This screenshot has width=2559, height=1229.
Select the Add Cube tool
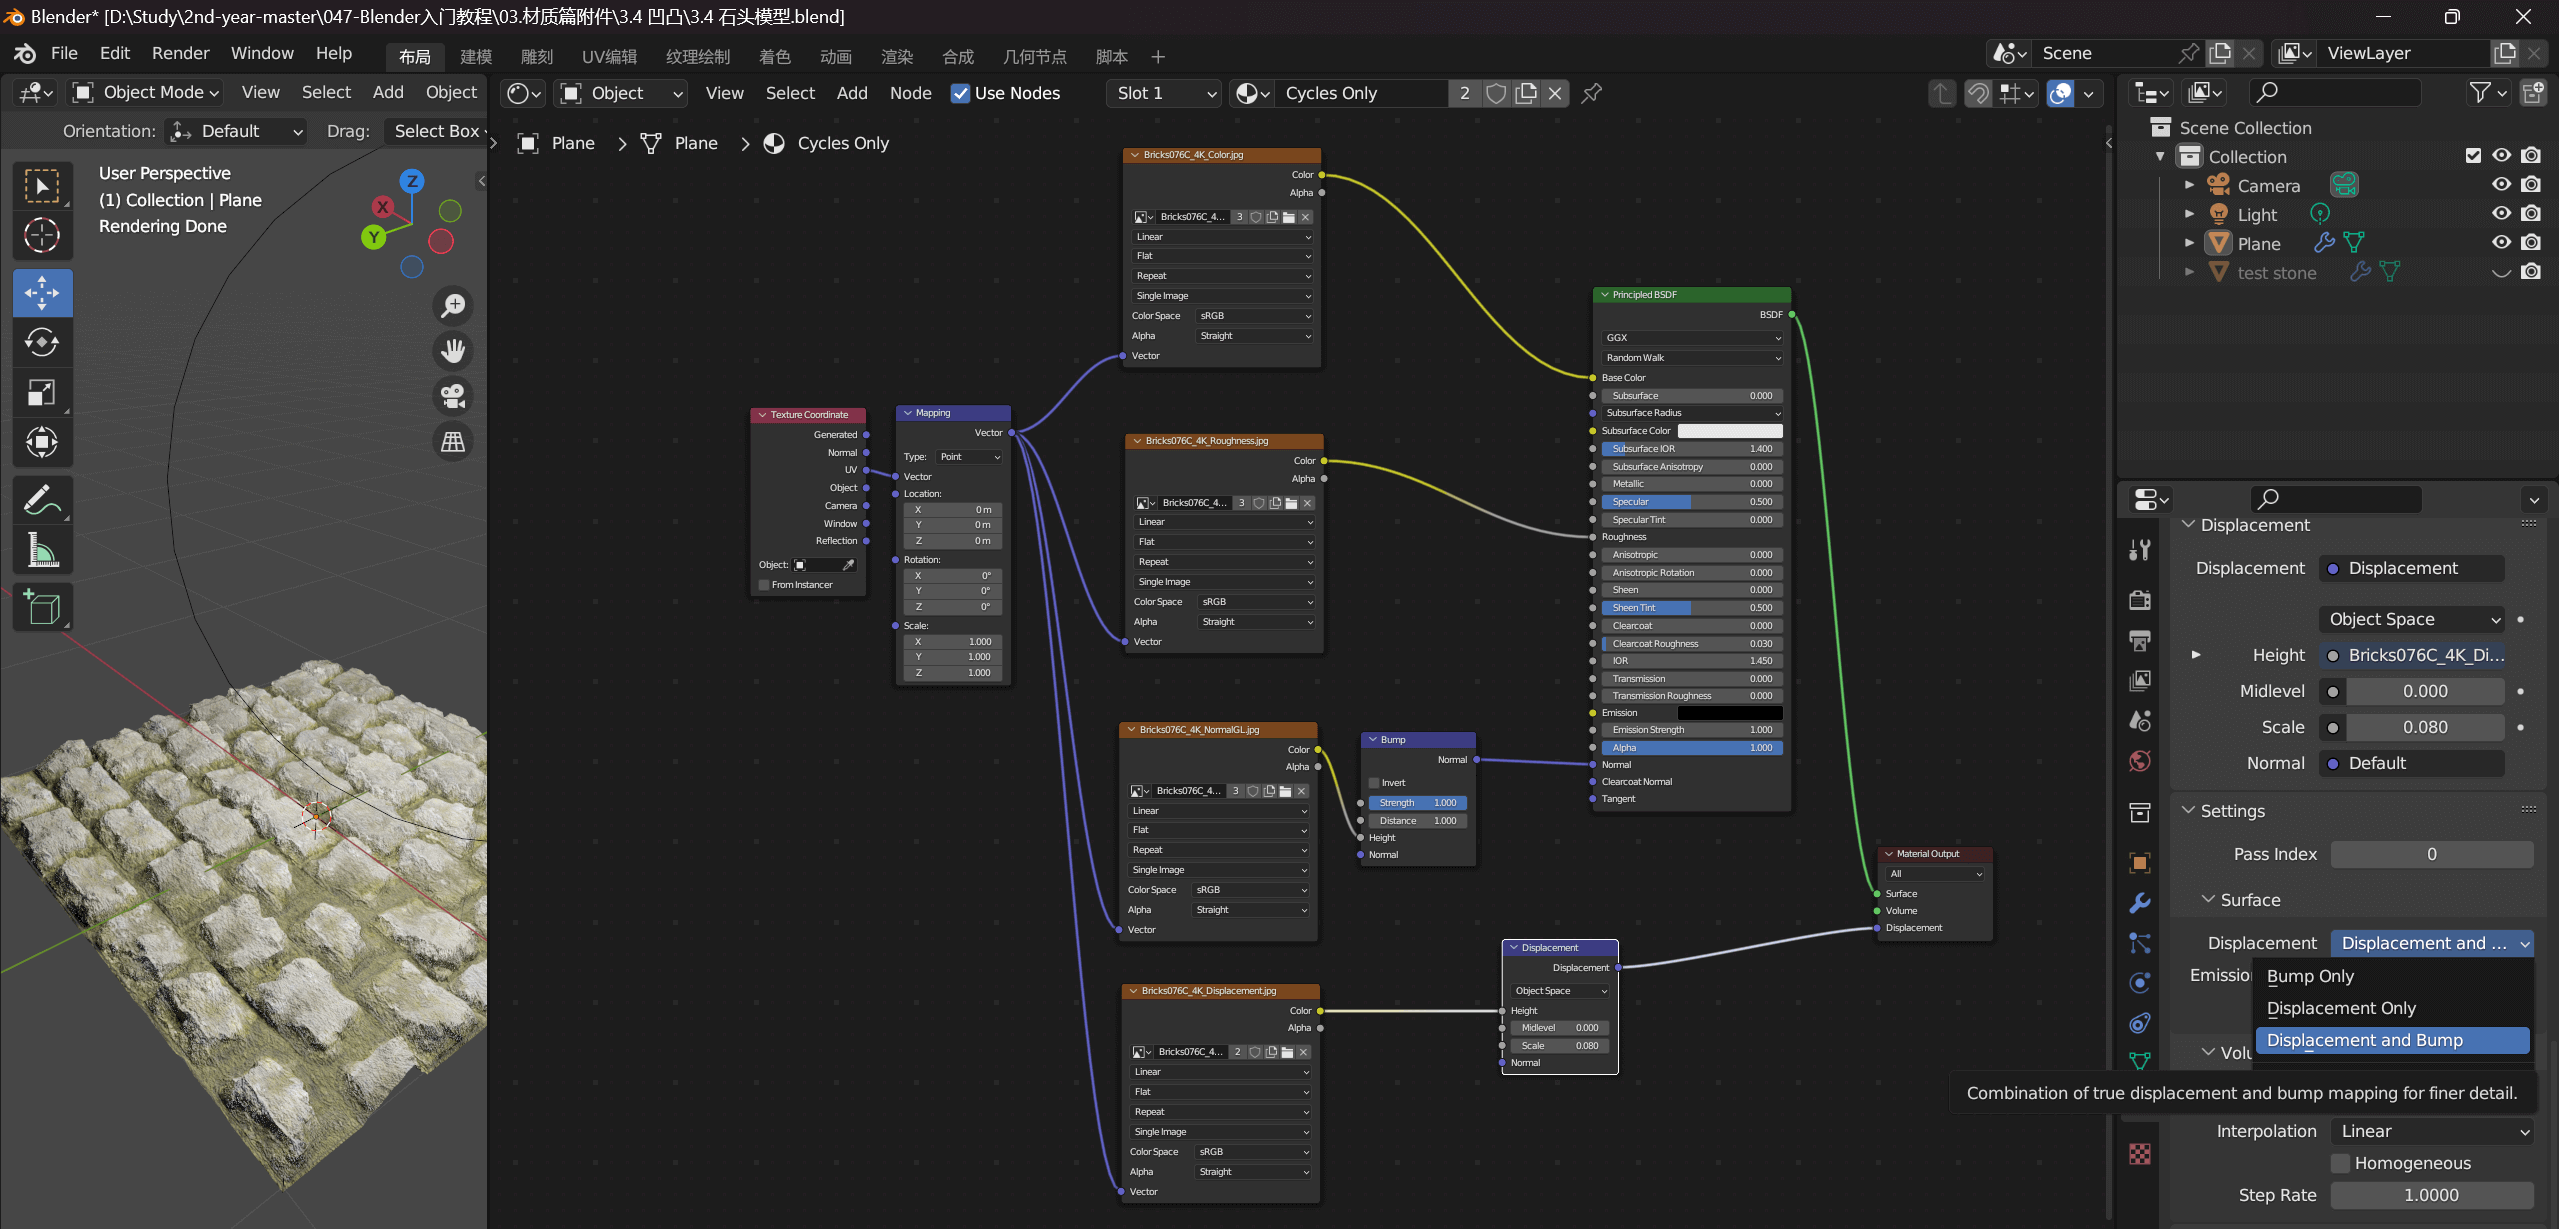[x=42, y=607]
